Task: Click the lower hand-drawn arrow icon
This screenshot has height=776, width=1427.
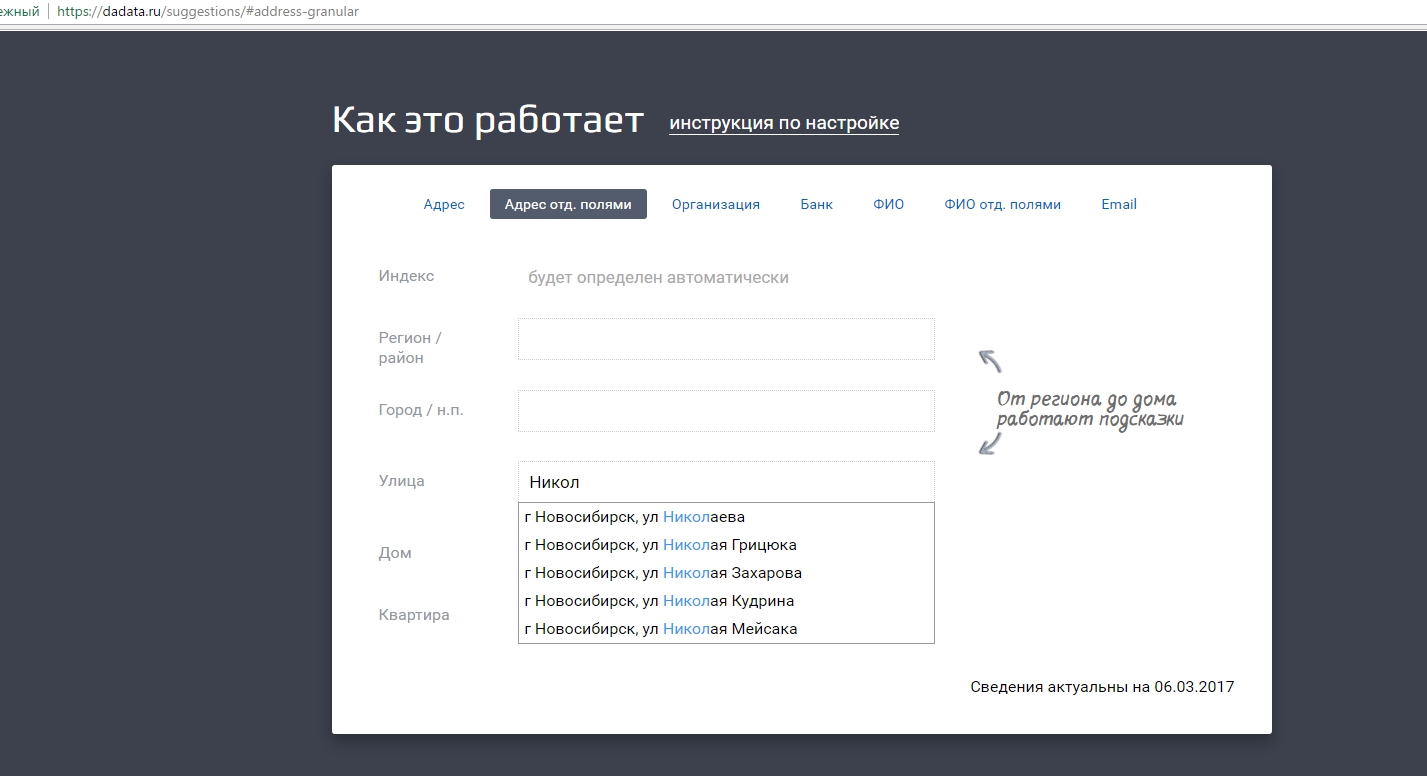Action: tap(990, 443)
